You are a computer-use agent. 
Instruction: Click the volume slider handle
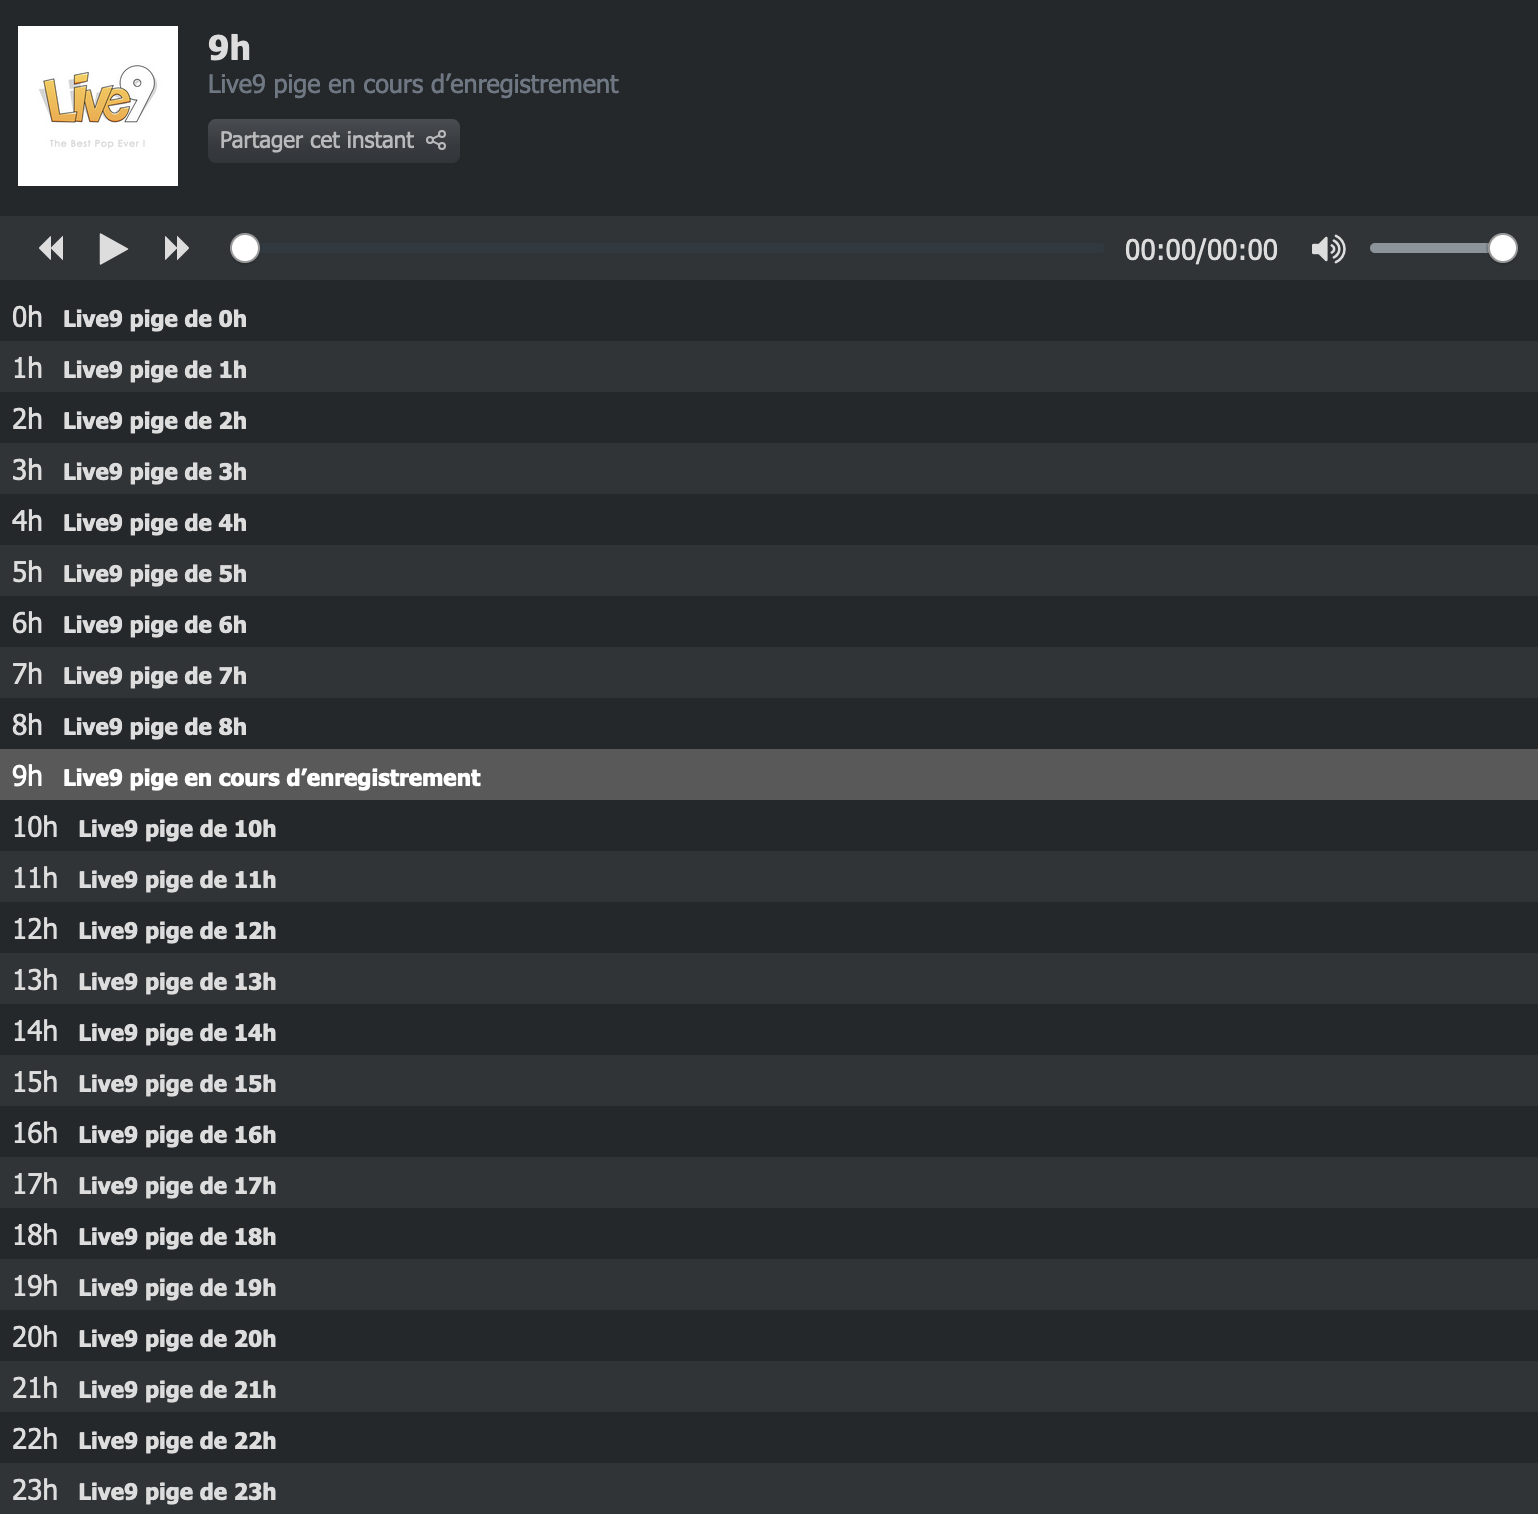coord(1502,248)
